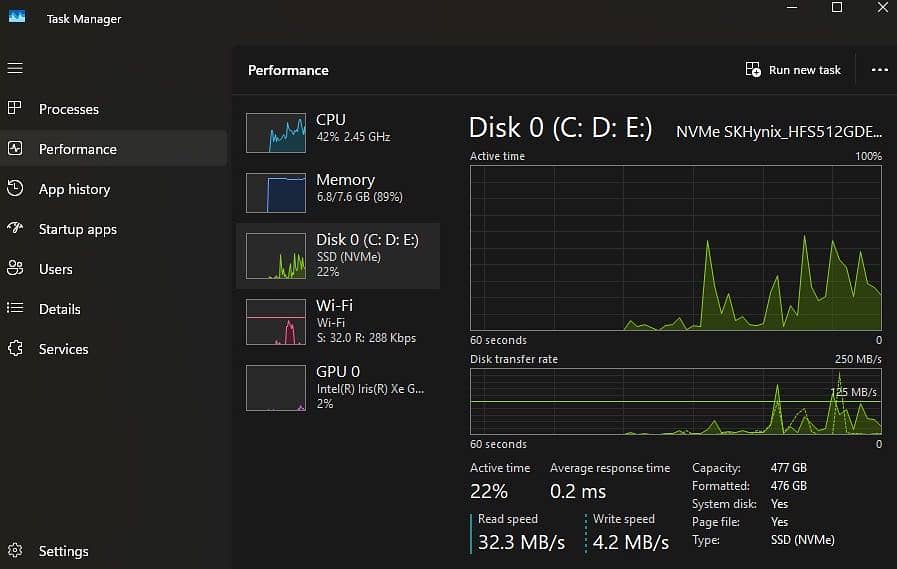Open the App history page
The image size is (897, 569).
(x=74, y=189)
